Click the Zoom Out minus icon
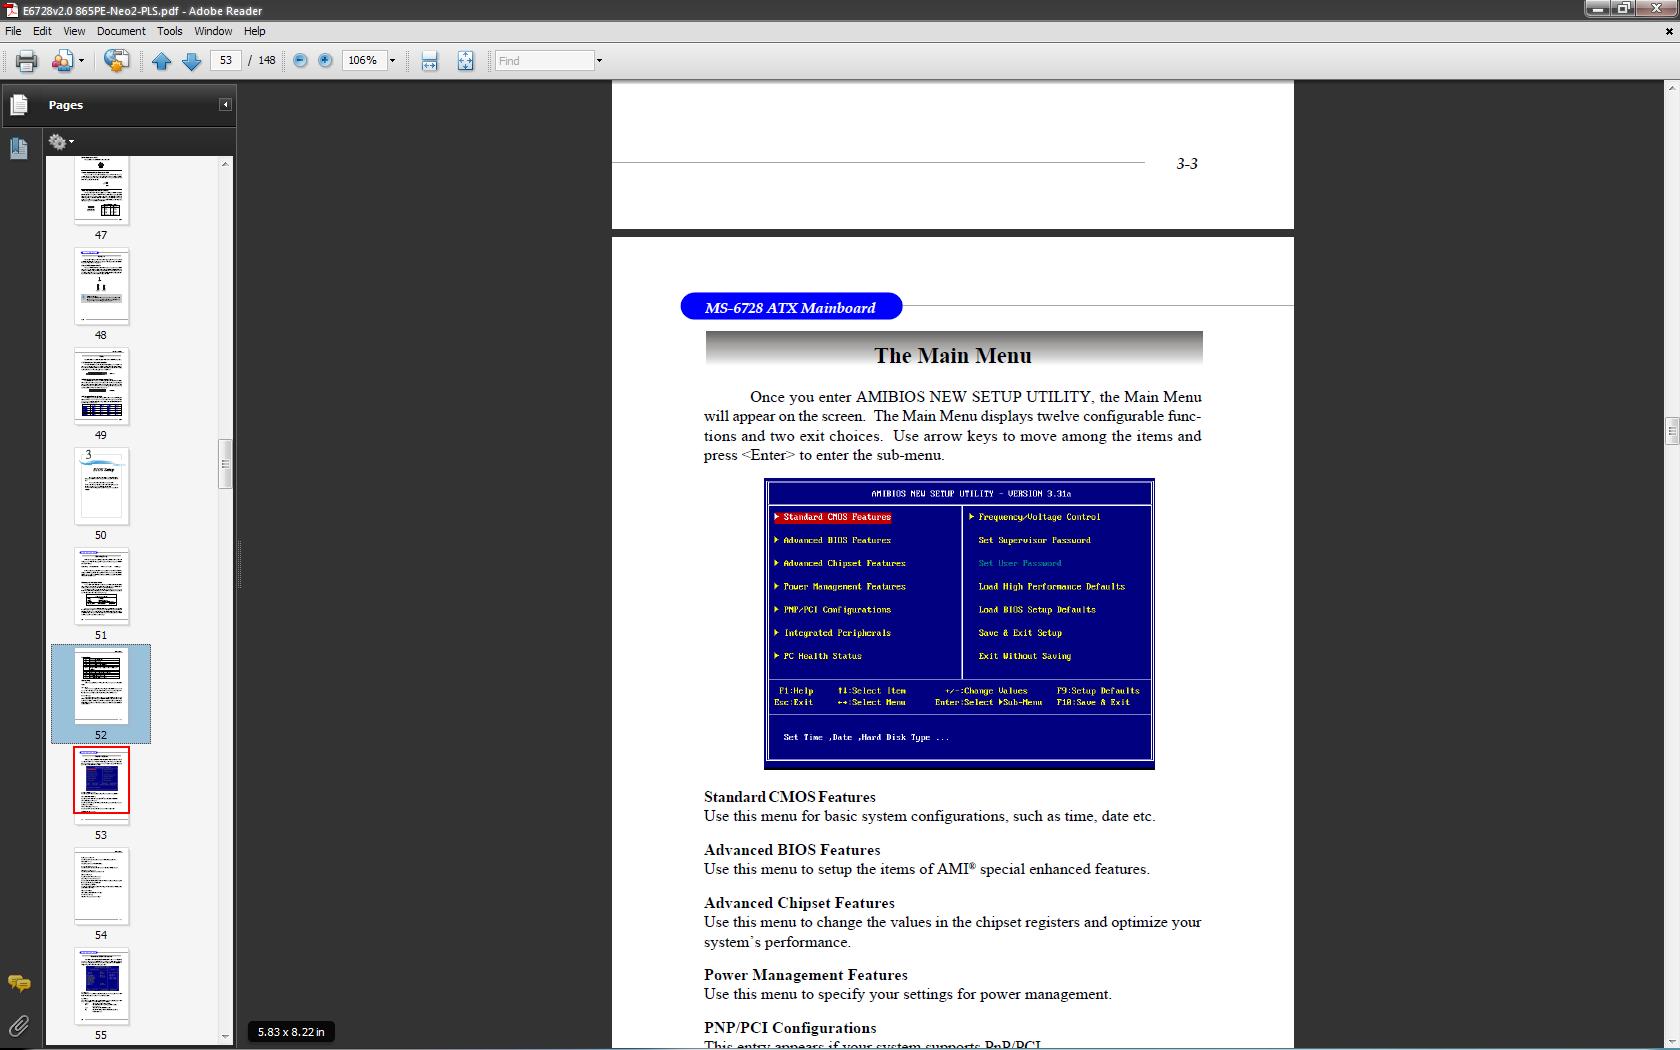This screenshot has width=1680, height=1050. [300, 61]
